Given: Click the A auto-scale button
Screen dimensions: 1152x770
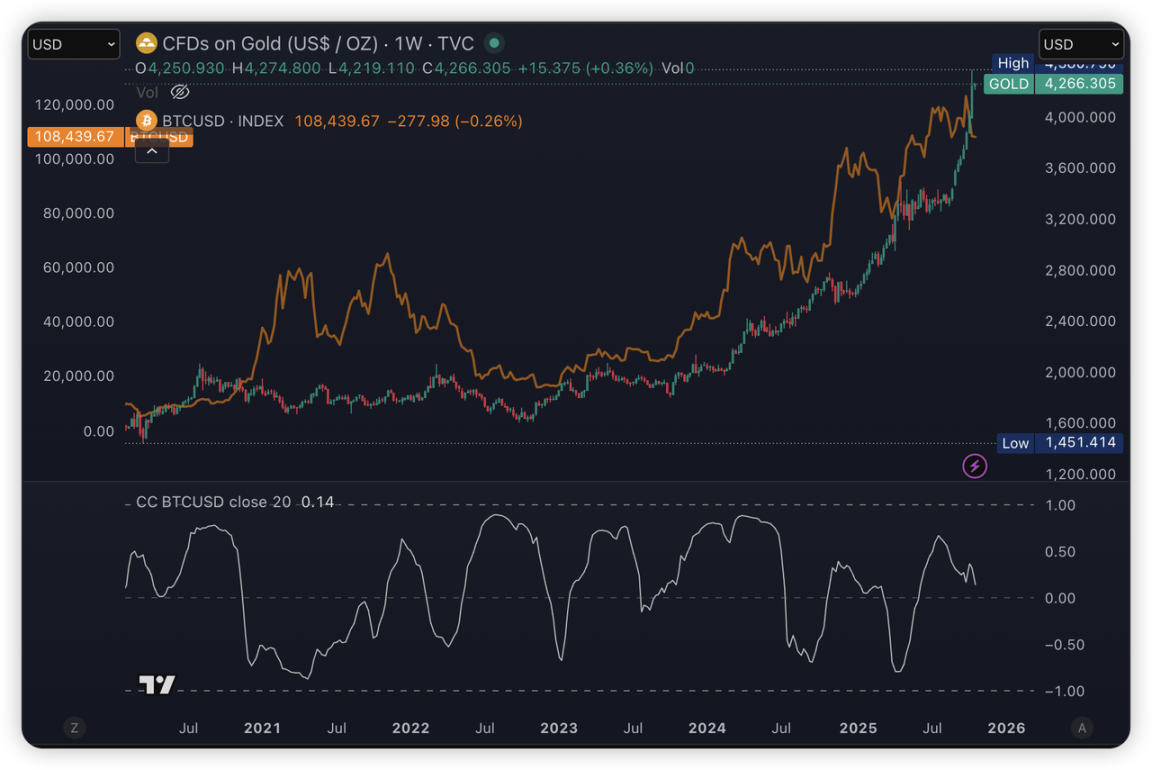Looking at the screenshot, I should pos(1081,728).
